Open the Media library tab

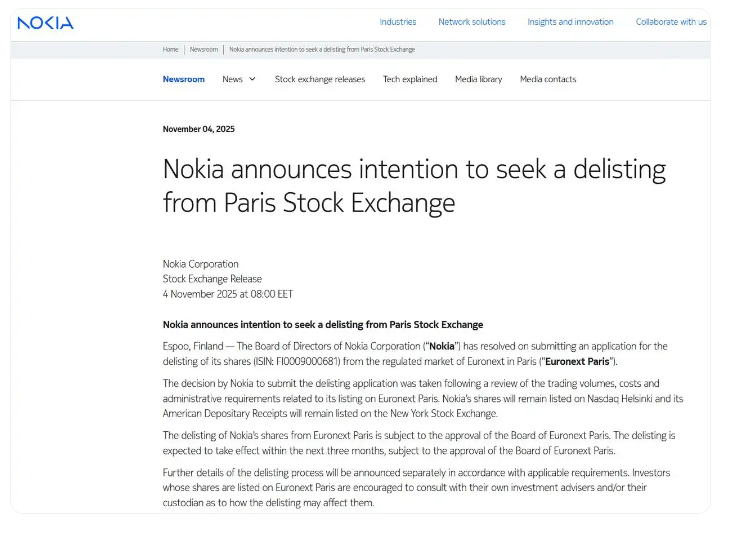coord(478,79)
